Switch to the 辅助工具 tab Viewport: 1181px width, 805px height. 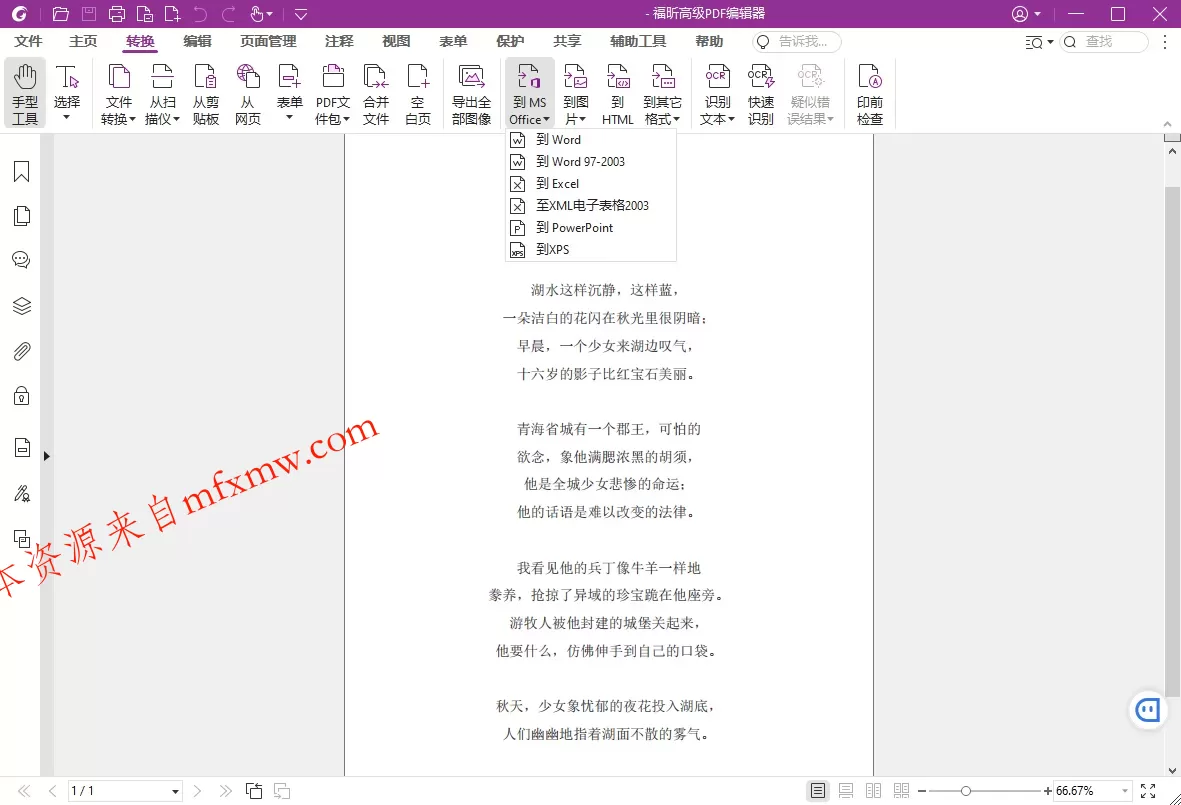pyautogui.click(x=638, y=41)
